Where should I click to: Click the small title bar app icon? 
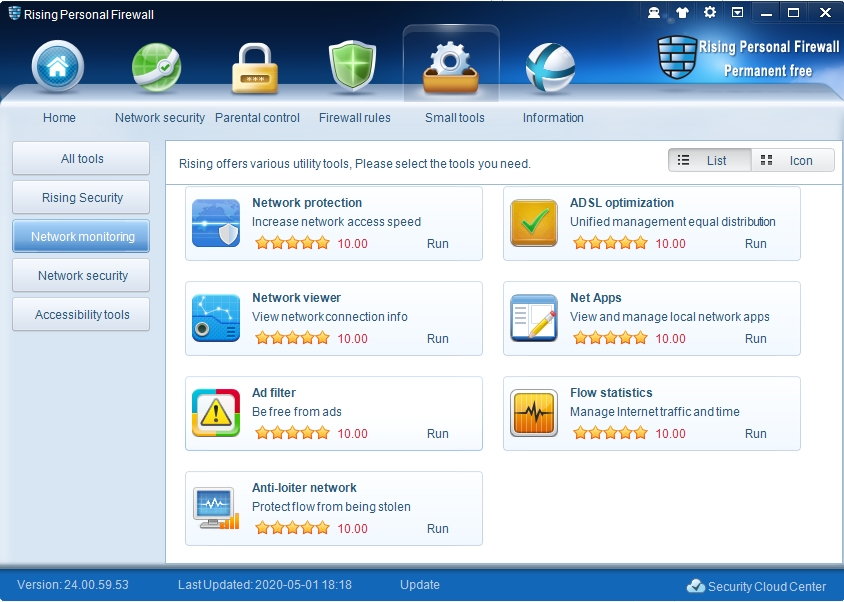click(x=15, y=13)
